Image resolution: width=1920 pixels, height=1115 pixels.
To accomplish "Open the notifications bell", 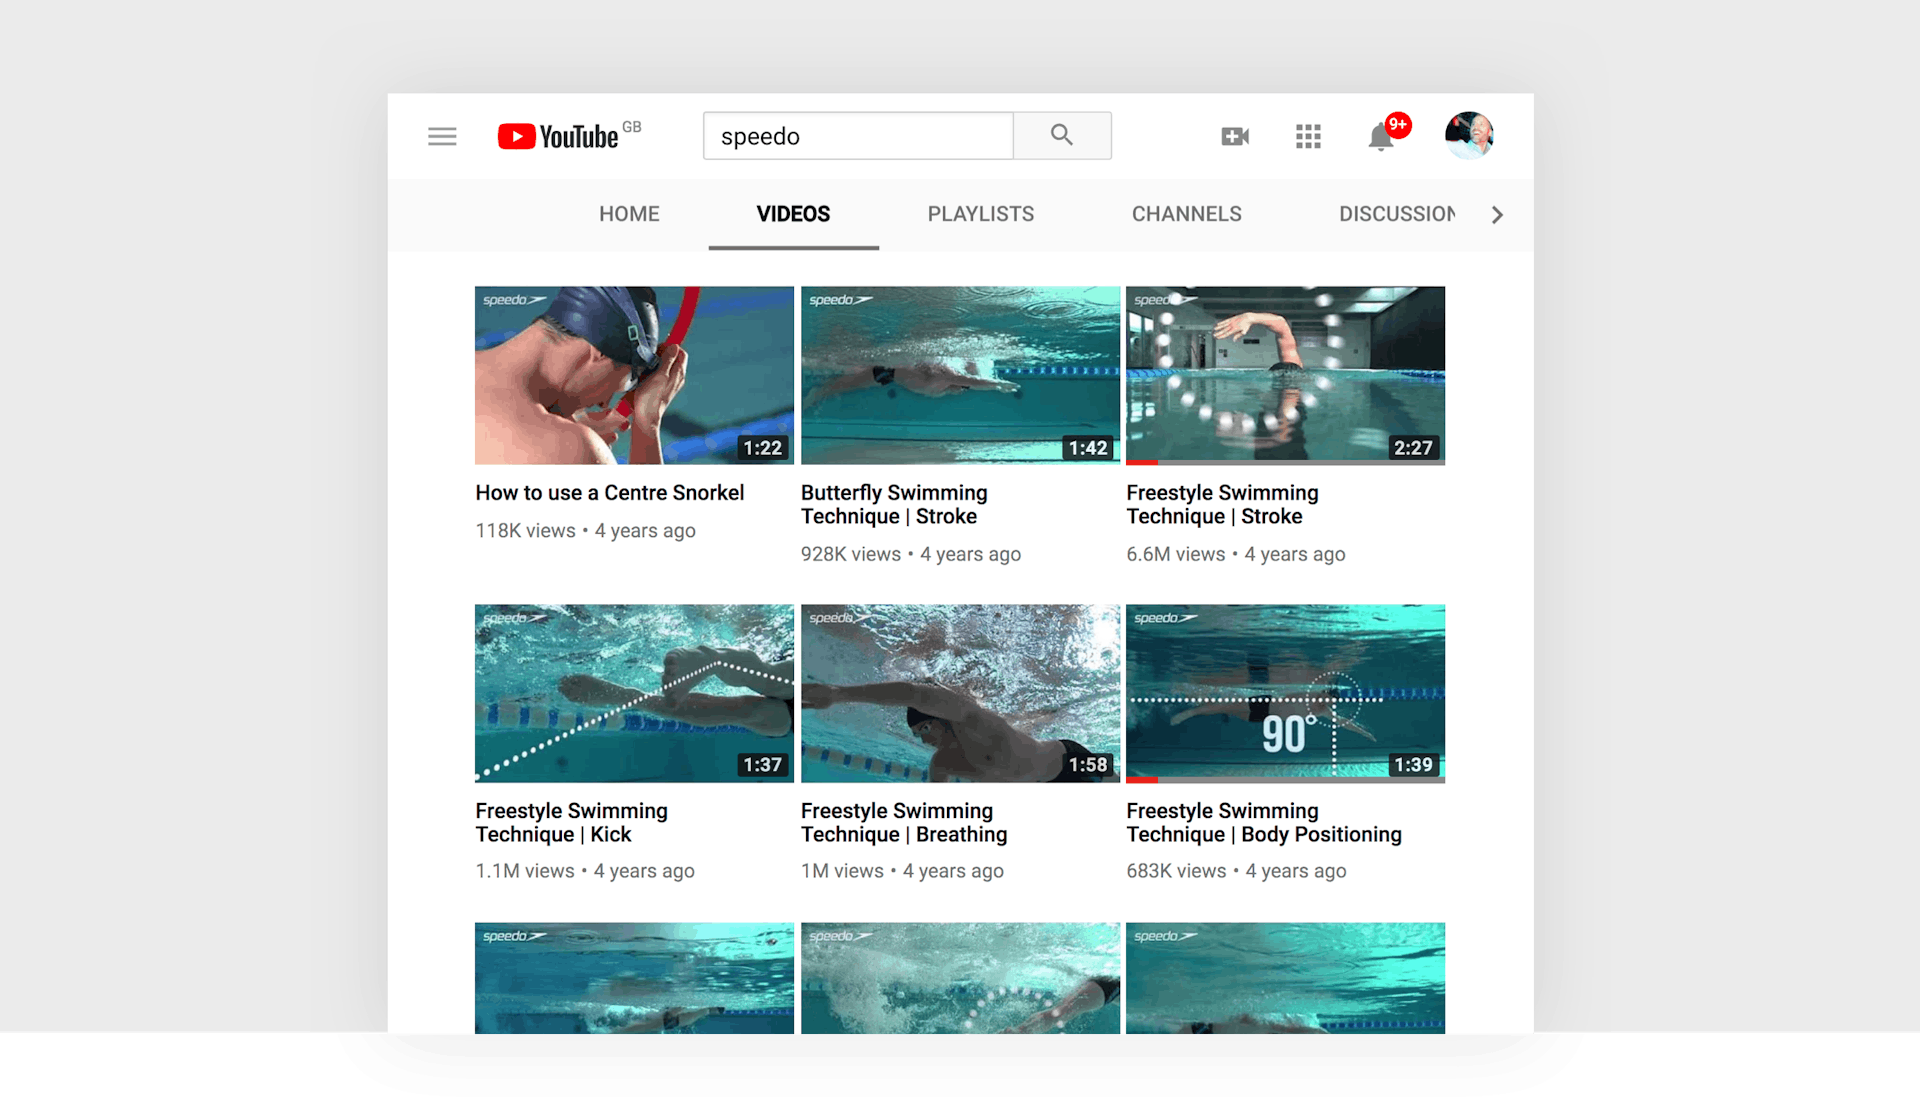I will (x=1381, y=136).
